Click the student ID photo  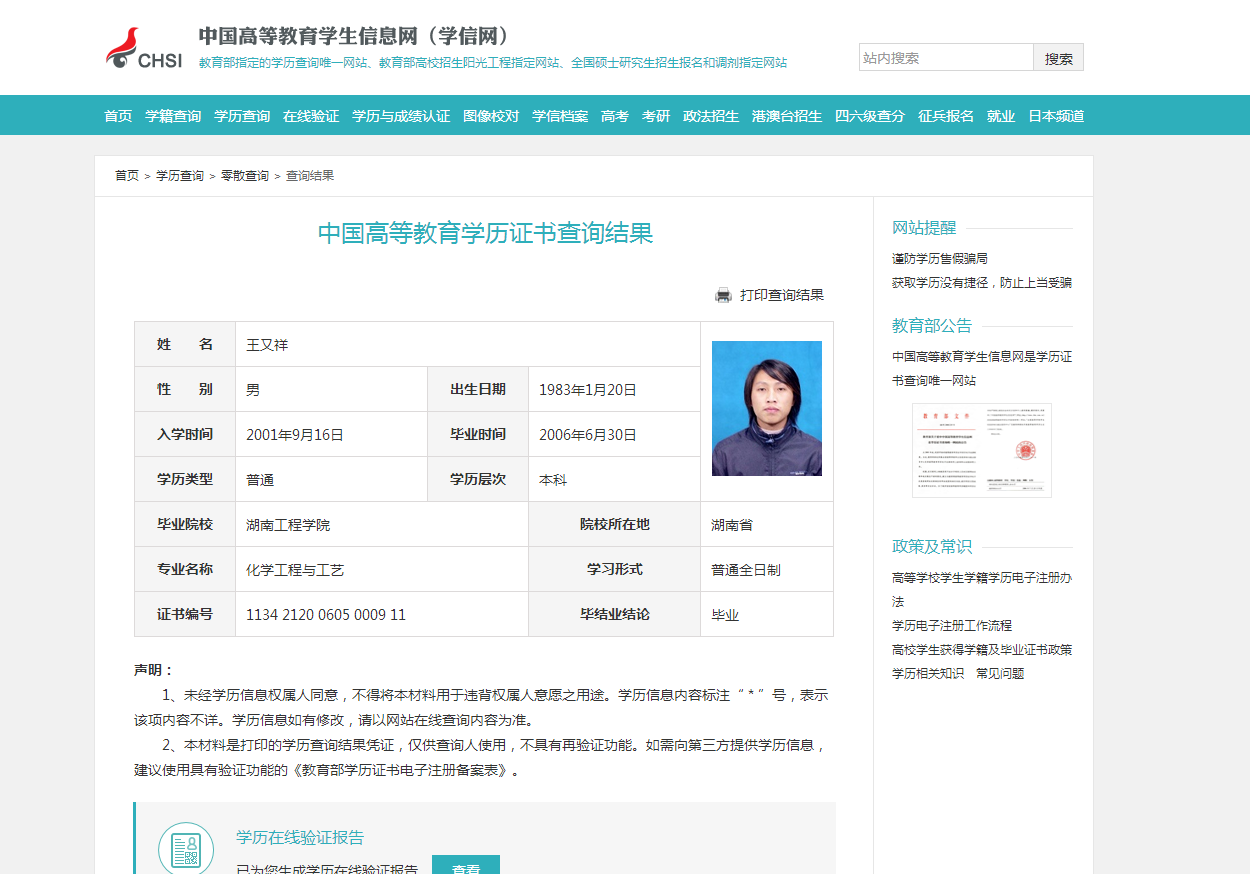click(767, 408)
